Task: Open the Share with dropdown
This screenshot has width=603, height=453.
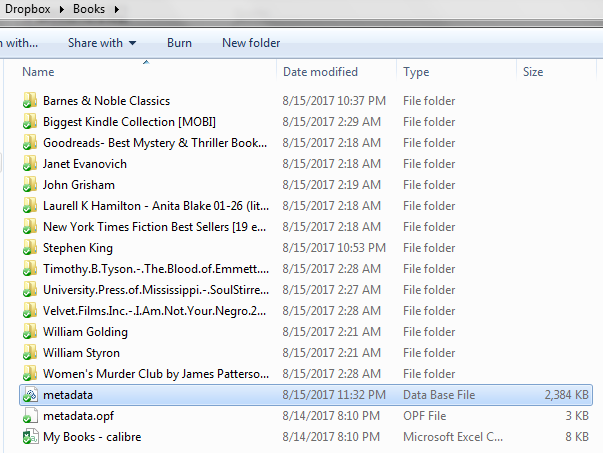Action: coord(102,43)
